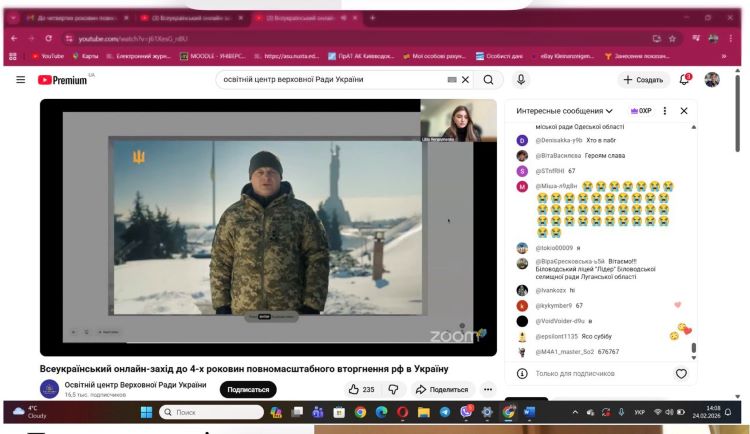
Task: Open Telegram from the taskbar
Action: click(x=445, y=412)
